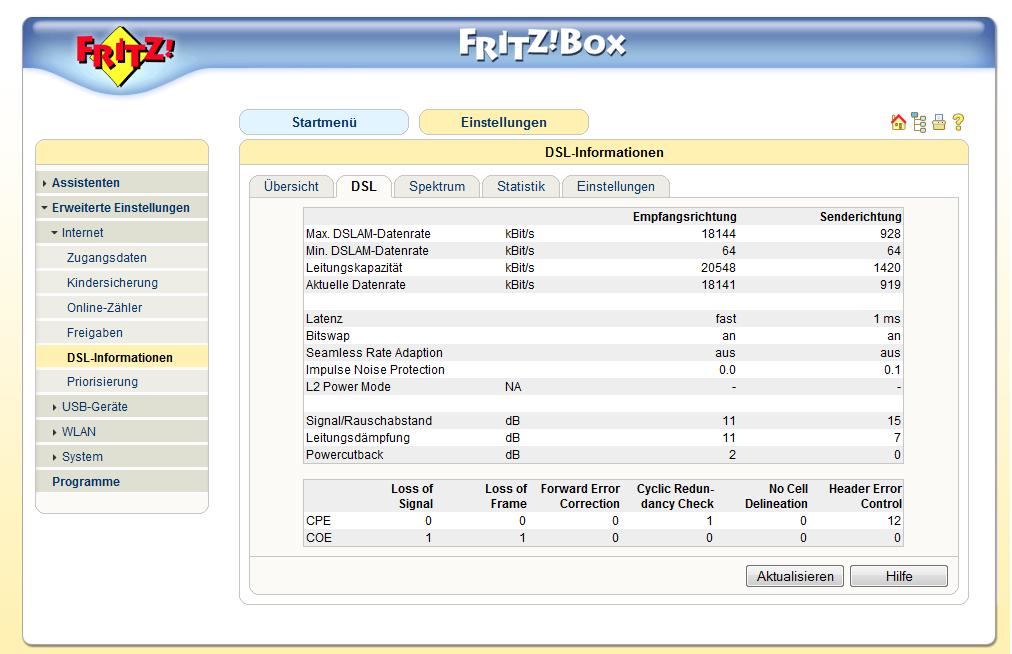Click the printer icon
Screen dimensions: 1012x654
click(x=939, y=122)
